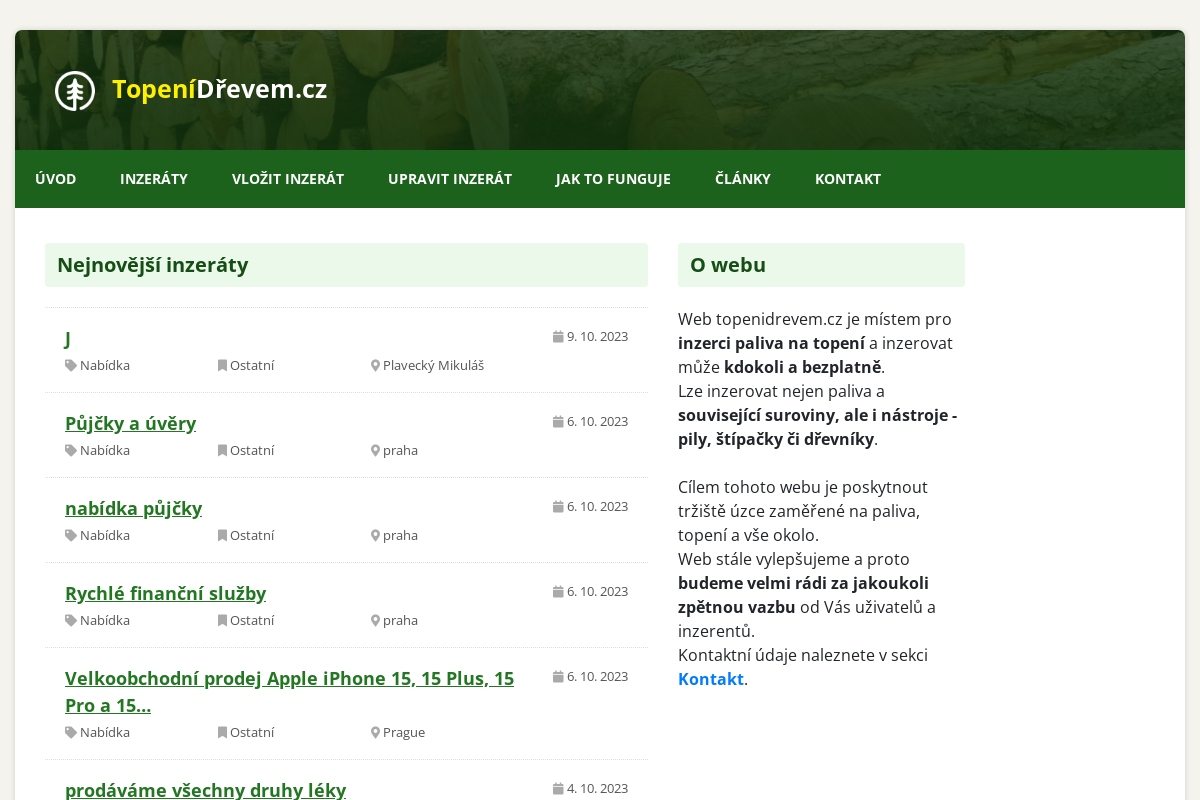Open the Kontakt menu item
This screenshot has height=800, width=1200.
[x=848, y=179]
